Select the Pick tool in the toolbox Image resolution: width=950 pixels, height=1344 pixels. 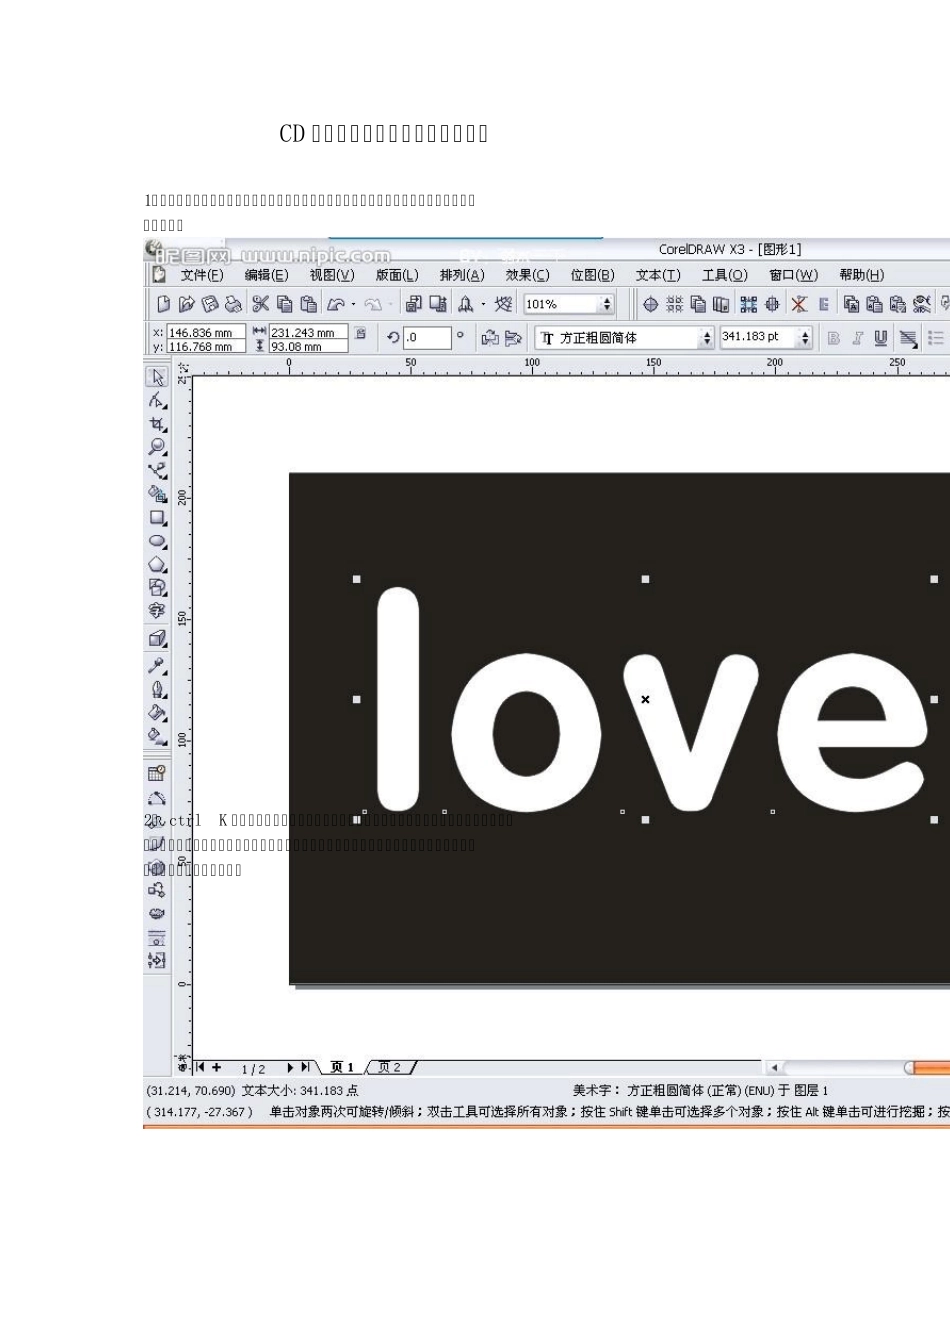pyautogui.click(x=157, y=377)
